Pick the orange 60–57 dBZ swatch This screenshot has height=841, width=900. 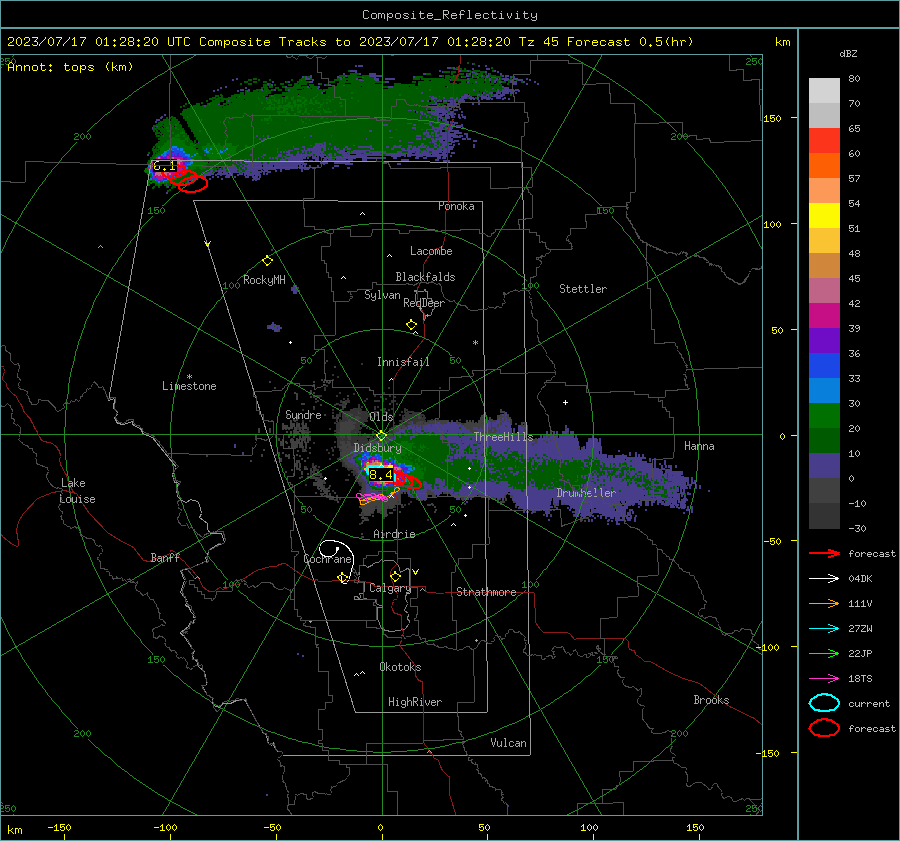[x=824, y=166]
